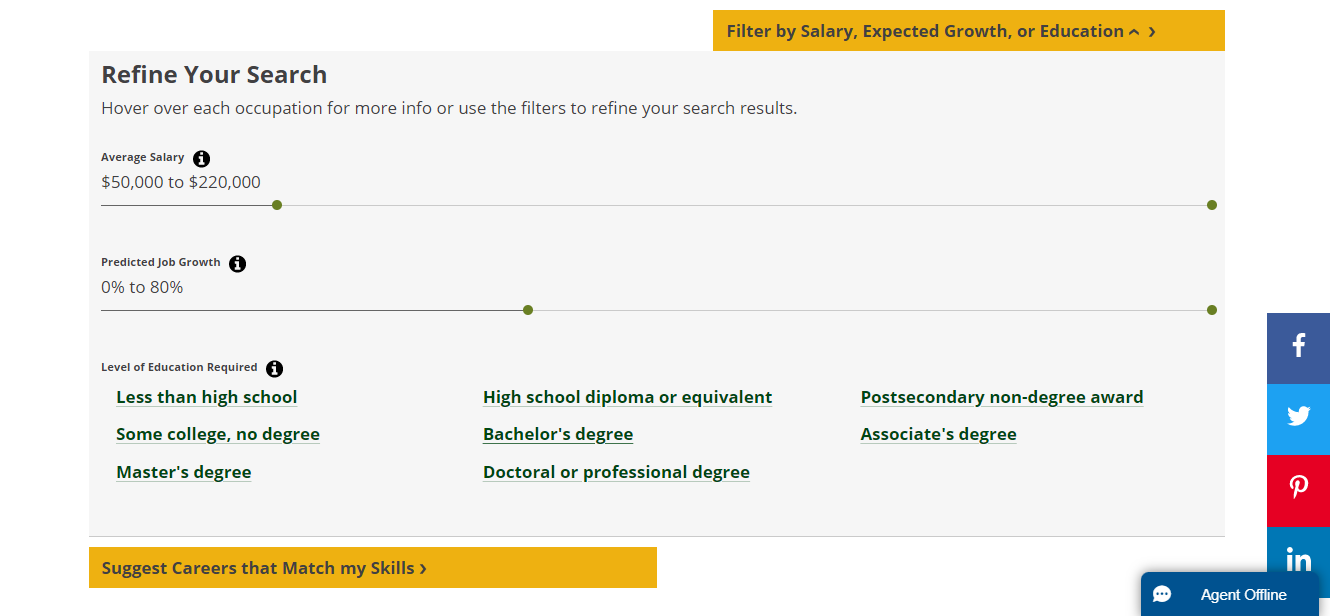Click the maximum Average Salary slider handle
Image resolution: width=1330 pixels, height=616 pixels.
pyautogui.click(x=1212, y=205)
